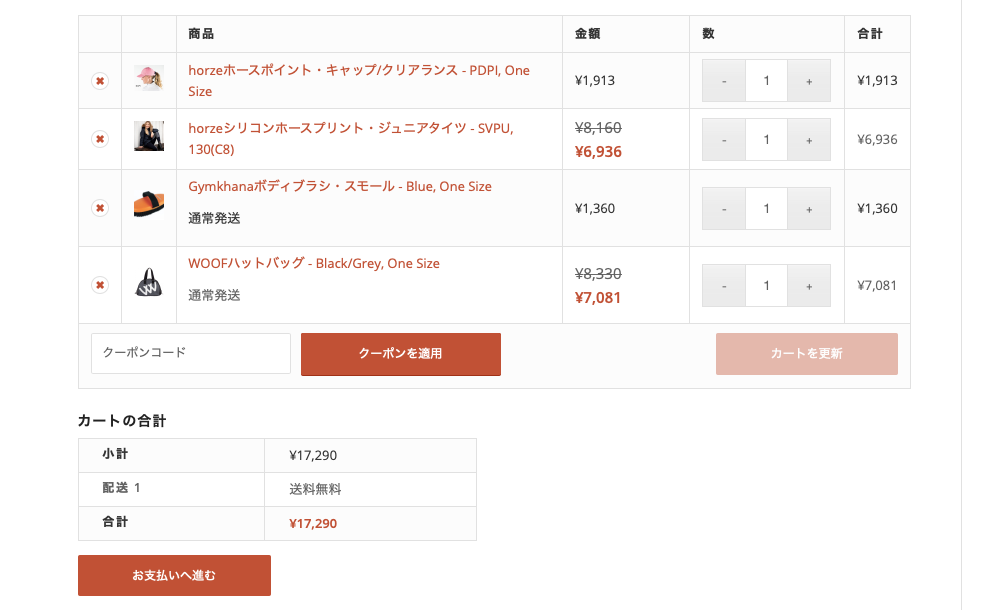Increase quantity of the horze cap
This screenshot has width=993, height=610.
(x=809, y=81)
